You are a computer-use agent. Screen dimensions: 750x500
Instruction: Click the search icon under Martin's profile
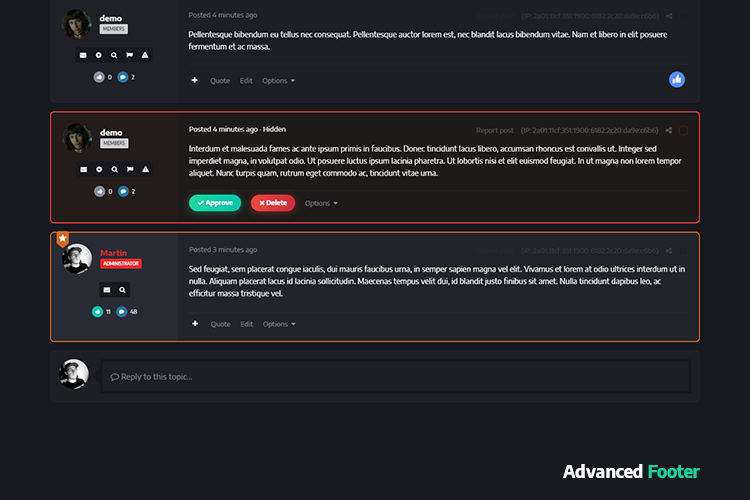coord(122,290)
